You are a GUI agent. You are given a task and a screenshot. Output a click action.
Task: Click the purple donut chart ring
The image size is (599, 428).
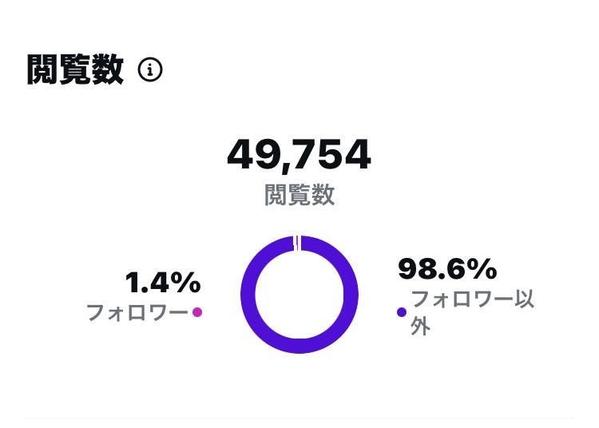tap(300, 295)
